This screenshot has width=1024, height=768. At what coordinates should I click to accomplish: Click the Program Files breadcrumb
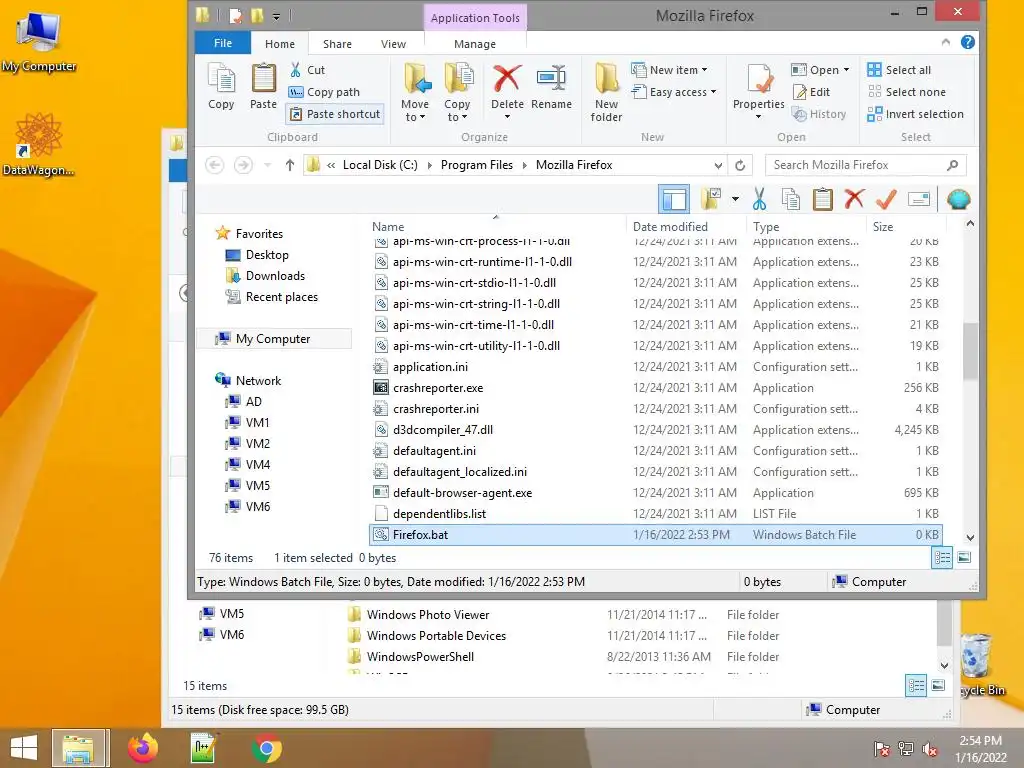point(477,165)
